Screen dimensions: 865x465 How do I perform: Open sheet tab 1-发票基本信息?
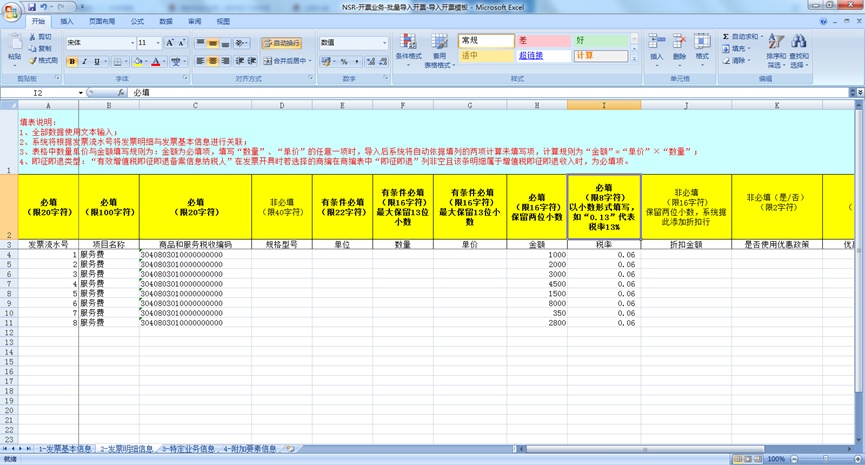click(x=65, y=449)
